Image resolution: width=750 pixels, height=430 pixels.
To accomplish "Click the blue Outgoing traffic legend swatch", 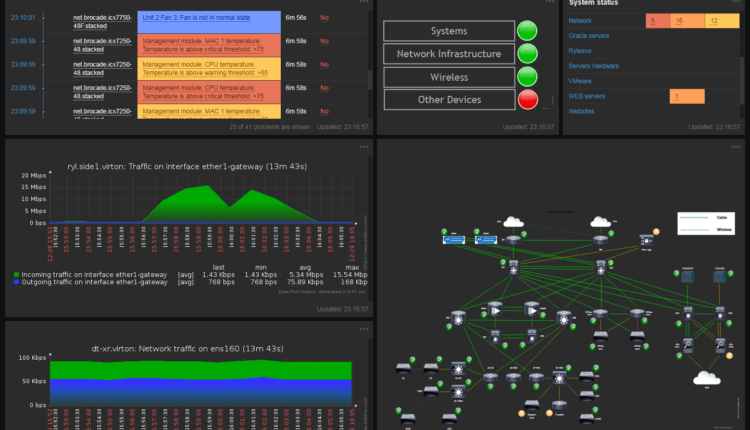I will pos(16,282).
